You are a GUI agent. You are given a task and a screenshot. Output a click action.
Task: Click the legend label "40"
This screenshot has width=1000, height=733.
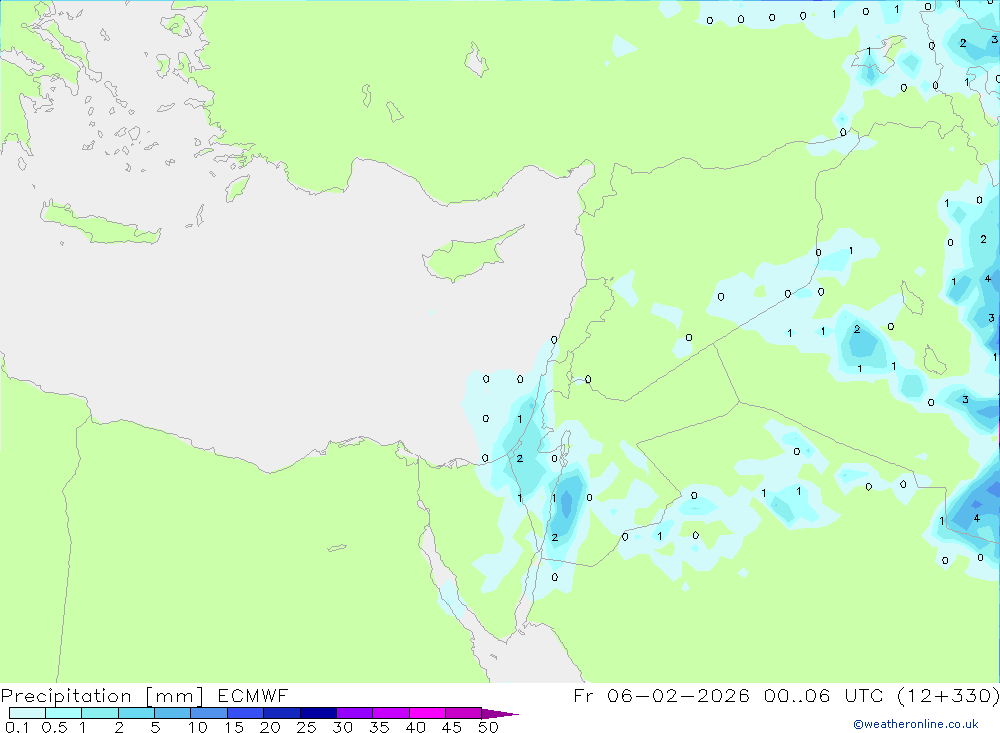pyautogui.click(x=415, y=727)
